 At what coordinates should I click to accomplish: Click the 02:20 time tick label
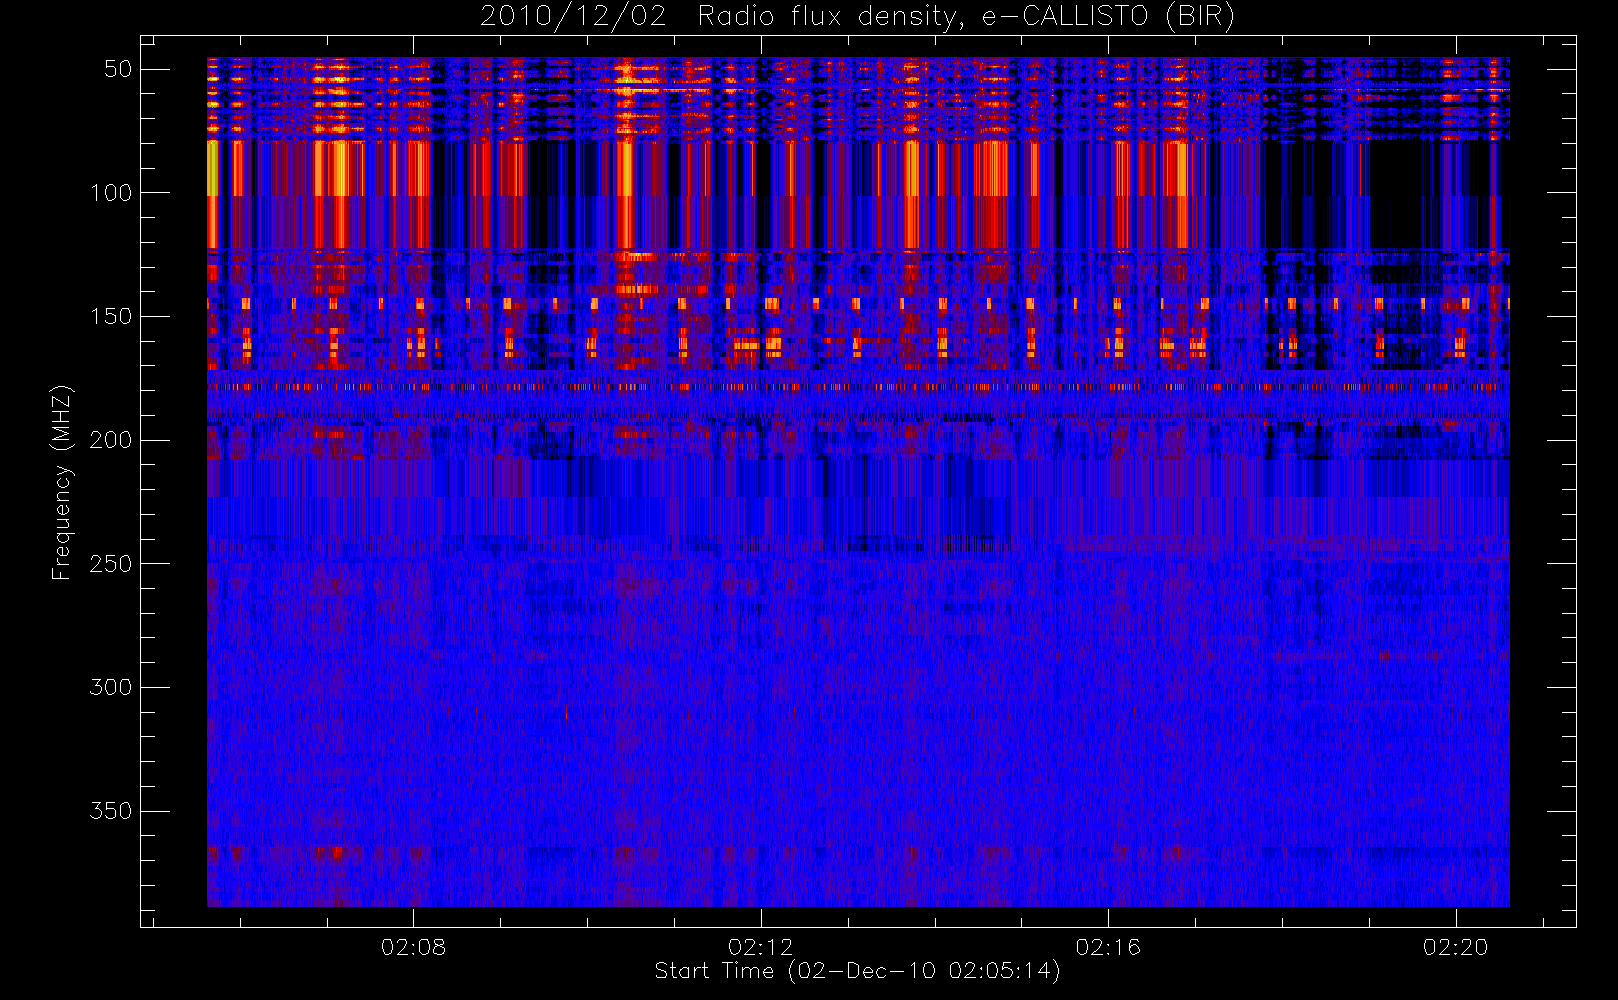point(1456,947)
